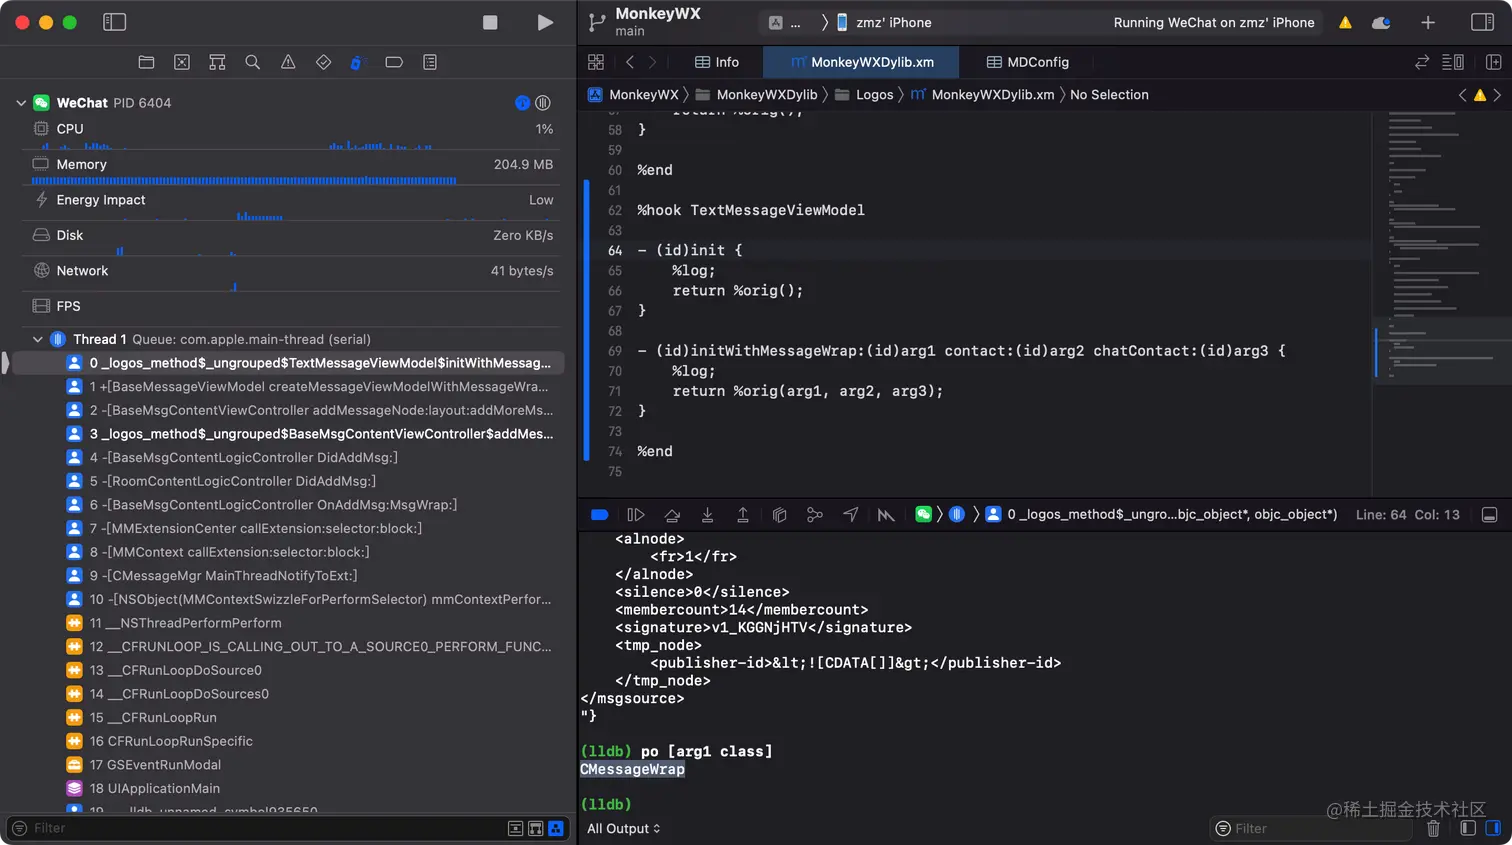The height and width of the screenshot is (845, 1512).
Task: Click the plus library button
Action: click(1428, 22)
